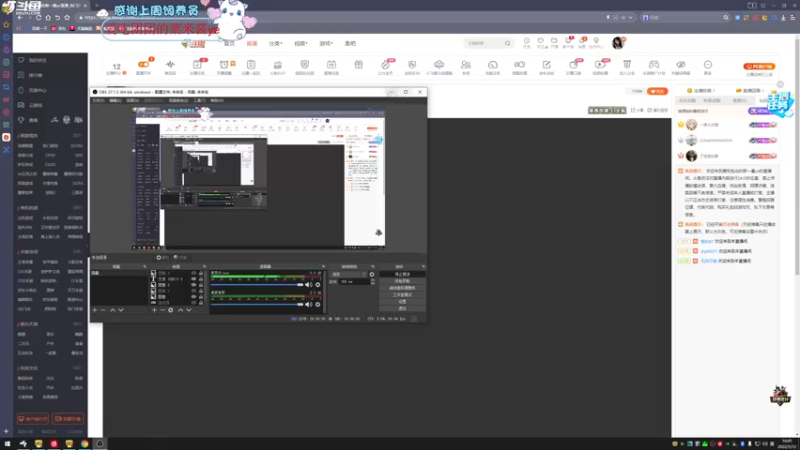Adjust the 桌面音频 volume slider
The image size is (800, 450).
[257, 304]
